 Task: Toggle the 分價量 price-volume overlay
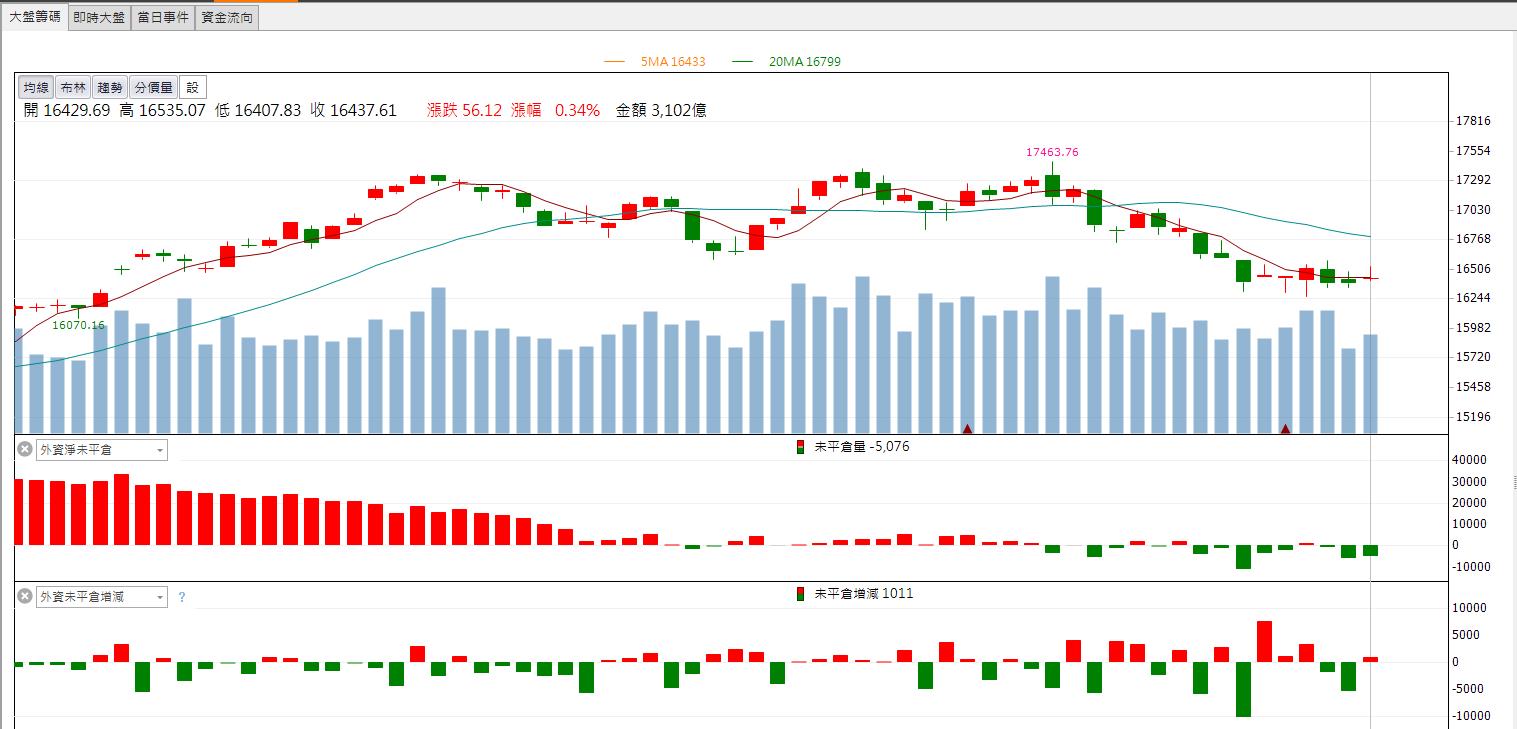pyautogui.click(x=154, y=87)
